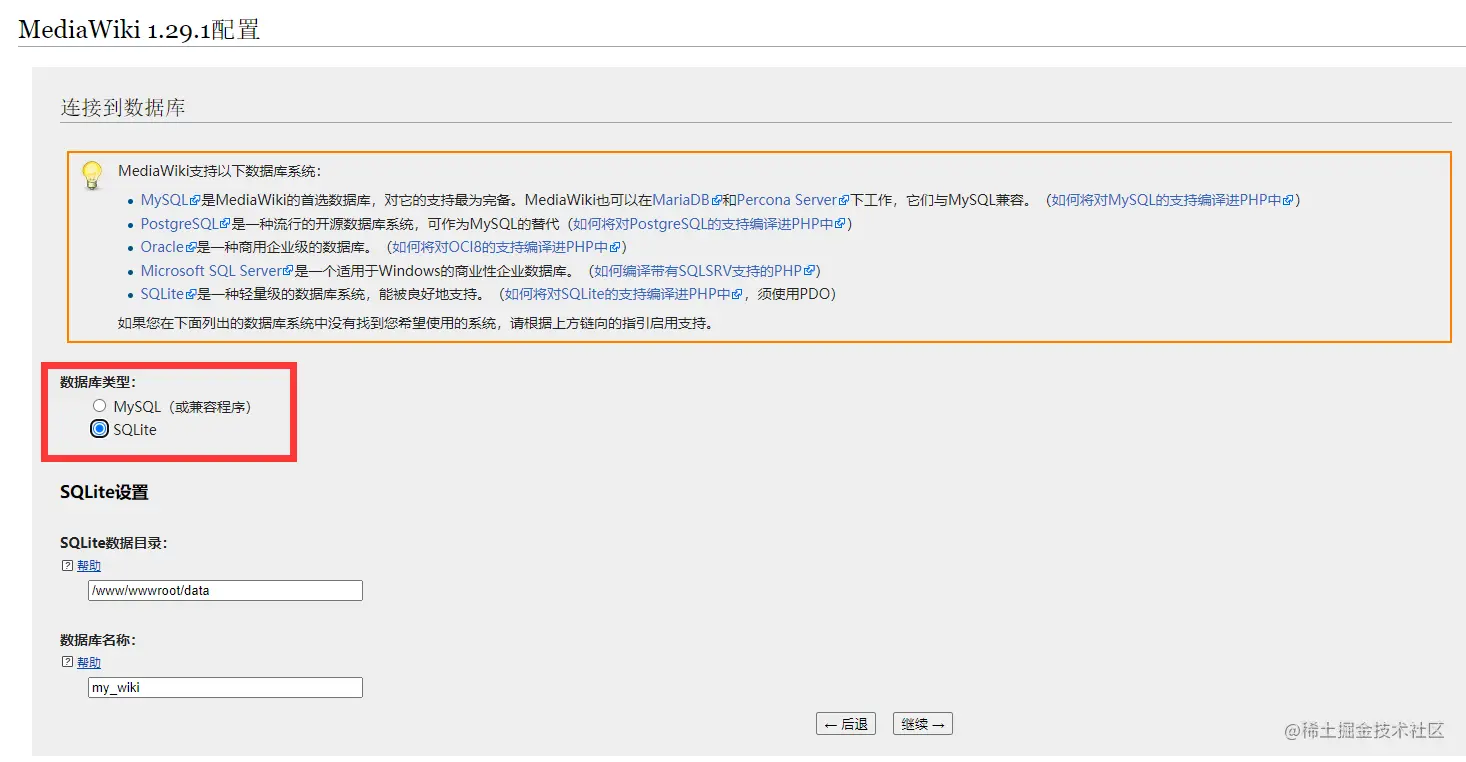Click the ← 后退 back button

(x=845, y=724)
